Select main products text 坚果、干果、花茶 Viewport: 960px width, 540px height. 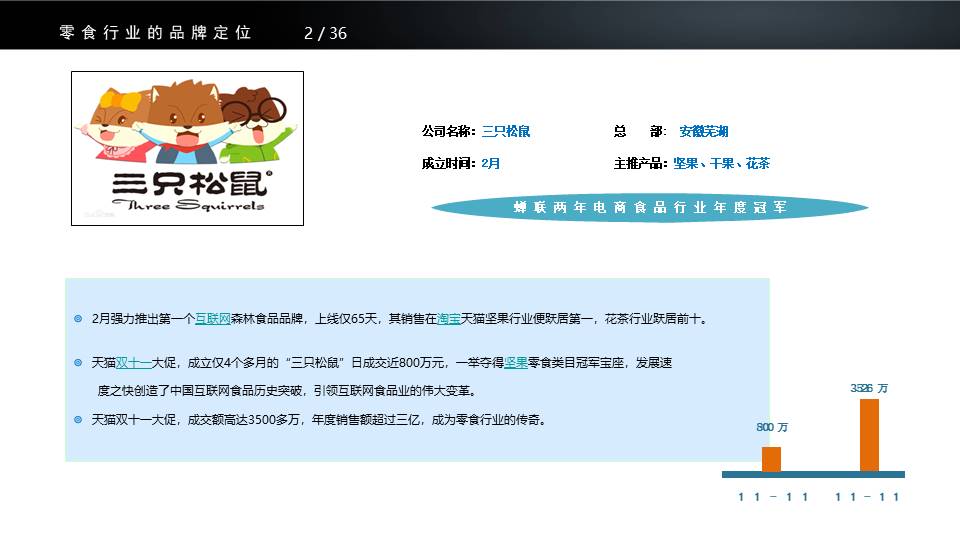point(721,163)
